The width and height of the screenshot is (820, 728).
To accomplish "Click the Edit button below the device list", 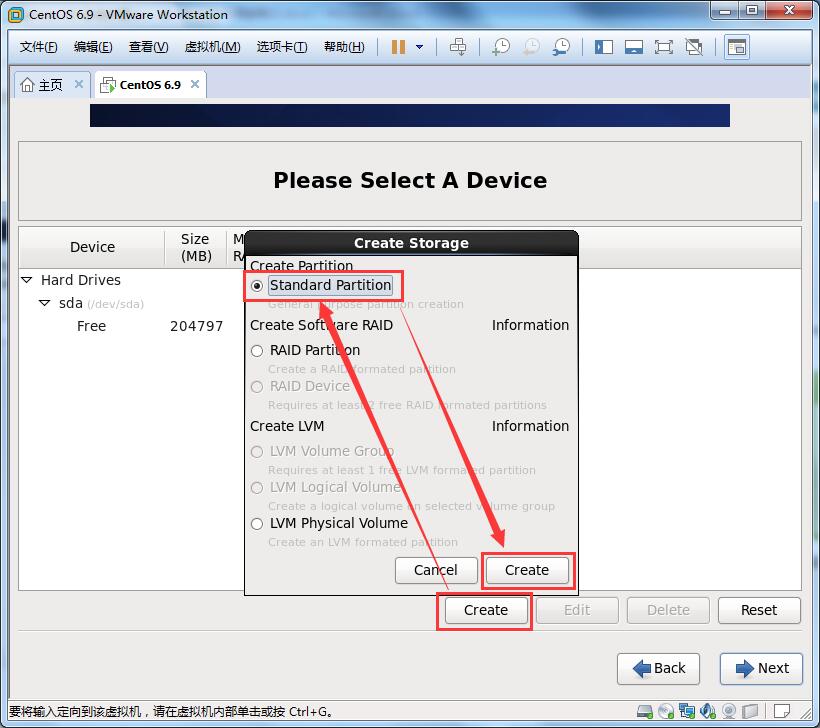I will (x=577, y=610).
